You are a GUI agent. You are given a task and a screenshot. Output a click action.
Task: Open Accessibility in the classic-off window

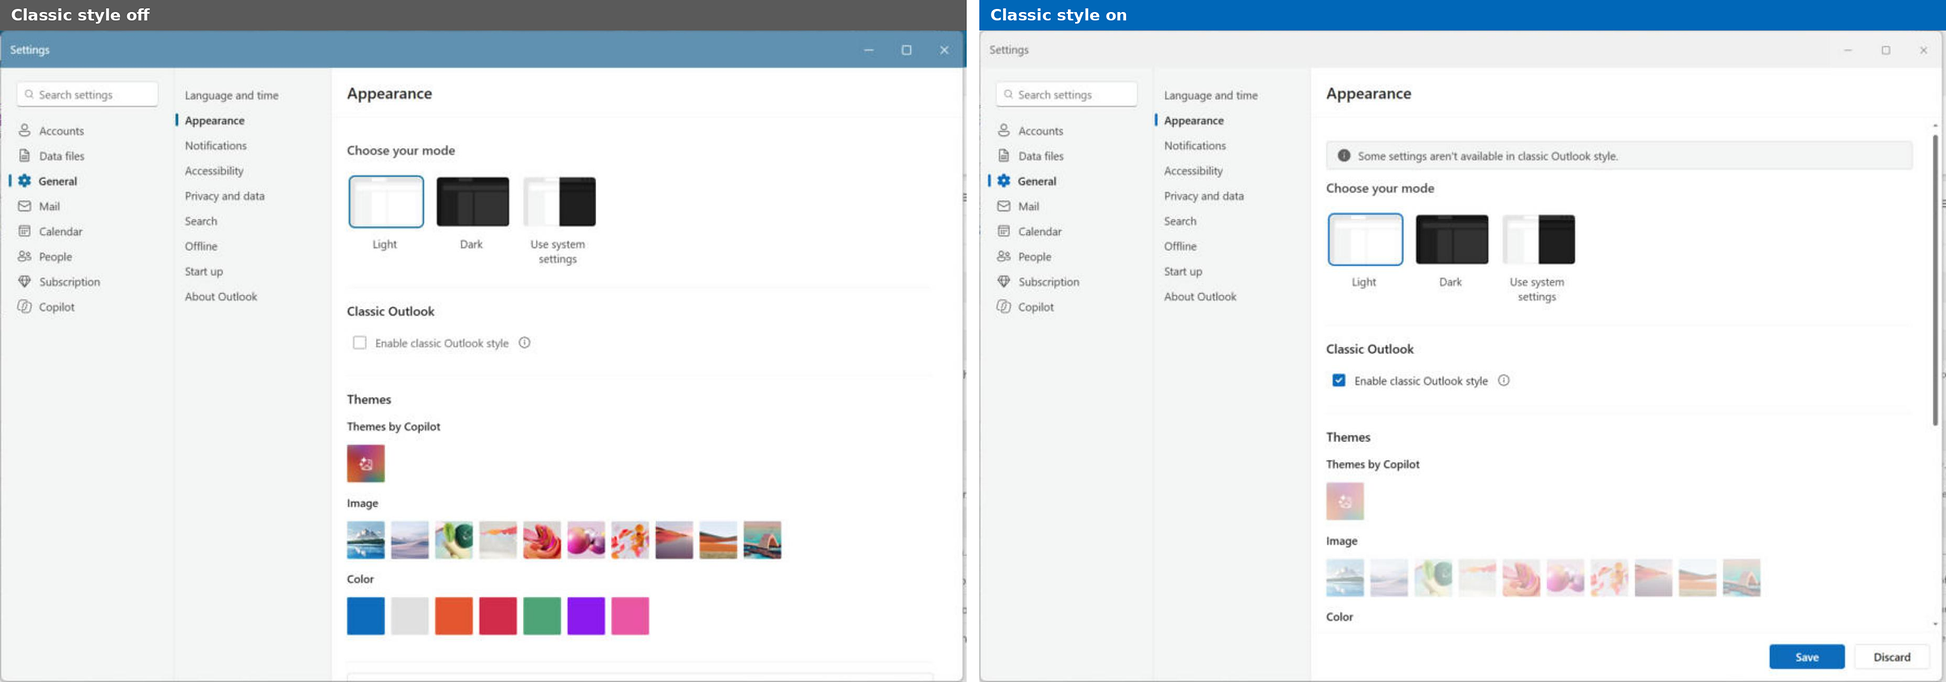214,171
